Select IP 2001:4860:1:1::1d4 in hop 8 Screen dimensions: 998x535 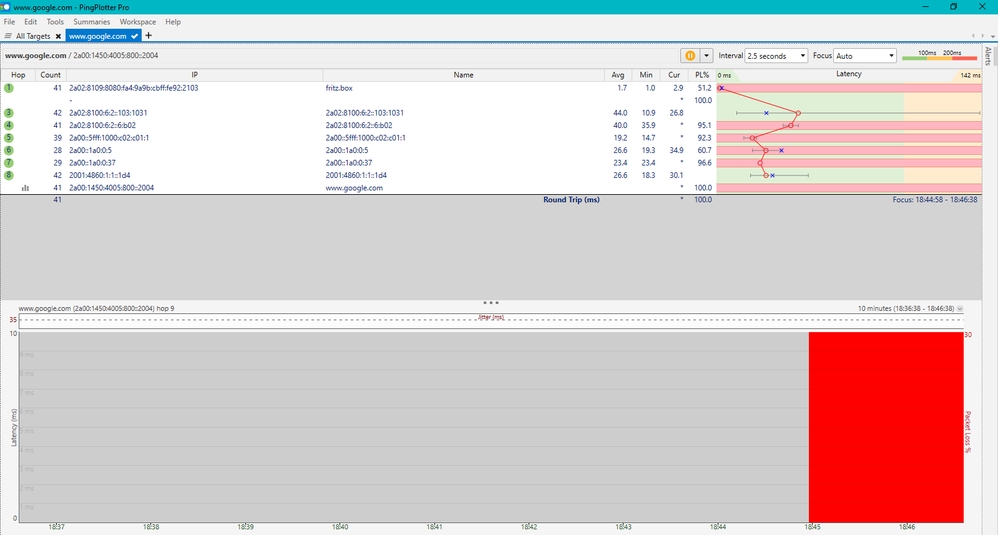coord(99,175)
